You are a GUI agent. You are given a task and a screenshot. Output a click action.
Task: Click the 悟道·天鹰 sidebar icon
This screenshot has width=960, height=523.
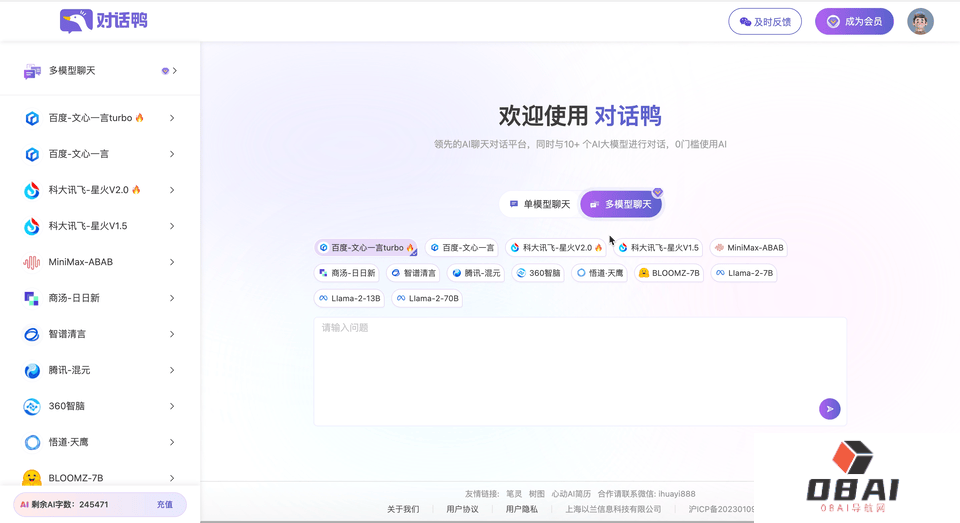point(32,442)
